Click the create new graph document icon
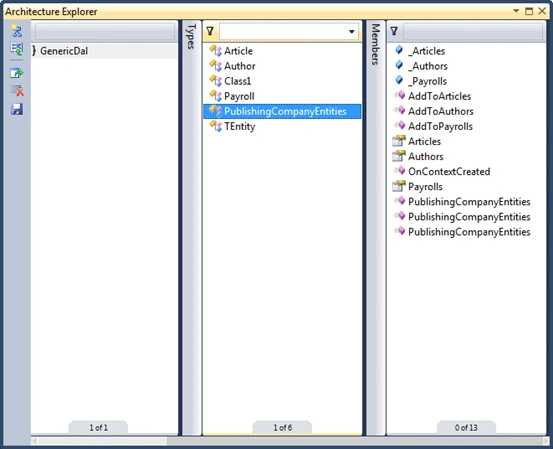The width and height of the screenshot is (553, 449). pyautogui.click(x=16, y=31)
